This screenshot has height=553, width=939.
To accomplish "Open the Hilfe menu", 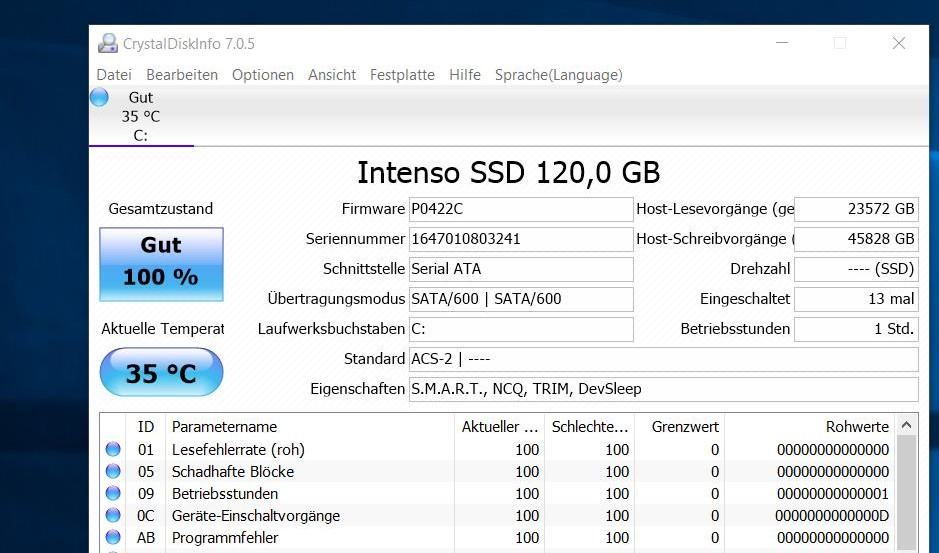I will pos(465,75).
